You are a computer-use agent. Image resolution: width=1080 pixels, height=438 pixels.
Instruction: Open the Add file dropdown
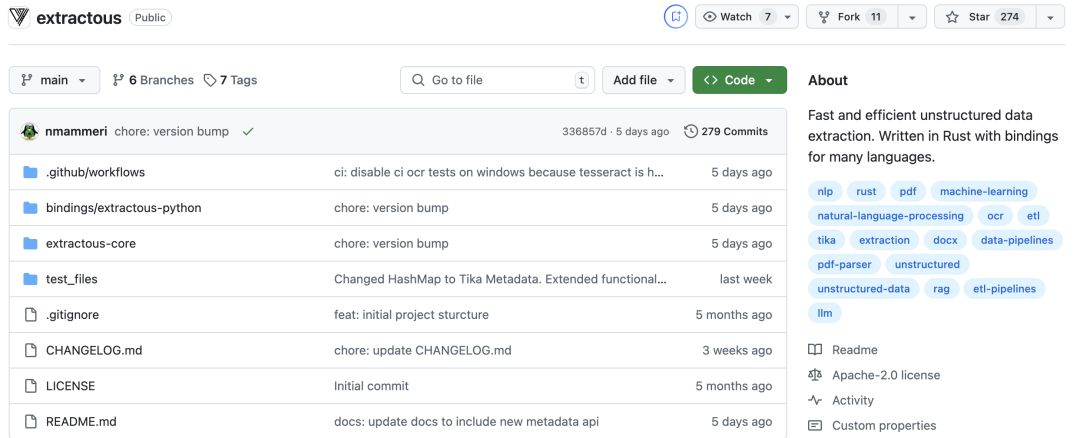643,80
